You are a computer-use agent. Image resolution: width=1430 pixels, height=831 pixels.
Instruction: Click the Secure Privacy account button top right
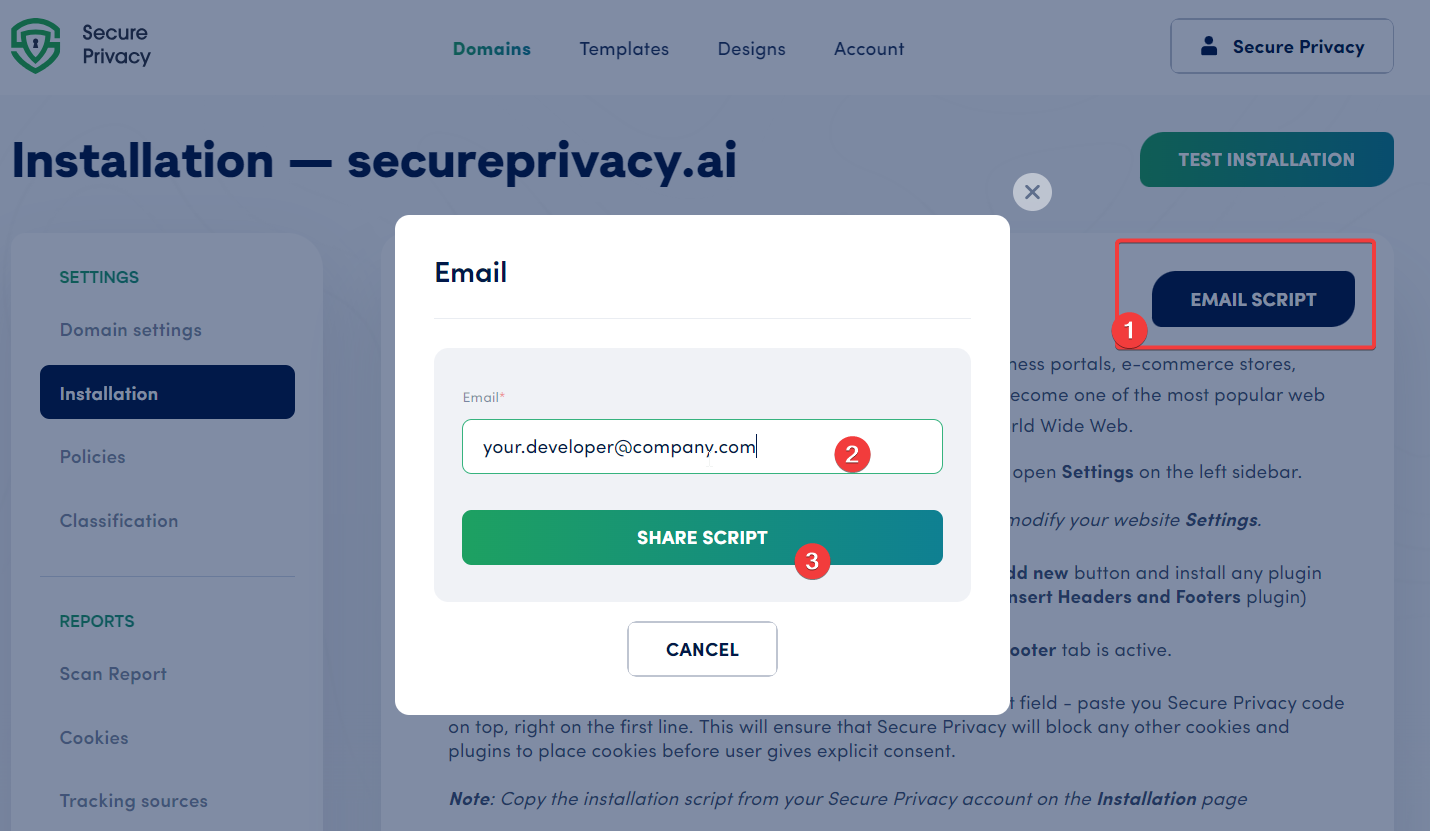click(x=1281, y=45)
